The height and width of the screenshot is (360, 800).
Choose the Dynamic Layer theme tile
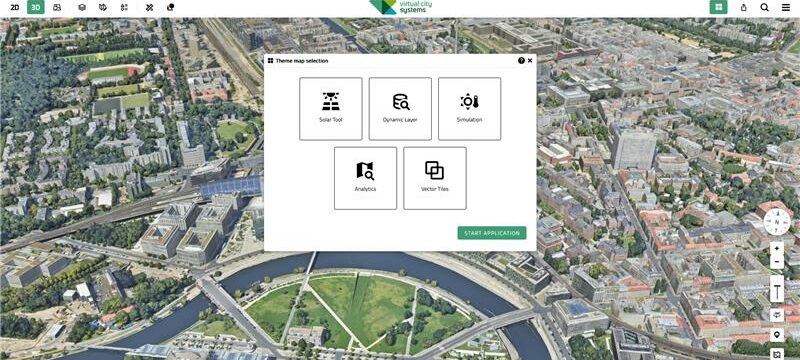(400, 109)
